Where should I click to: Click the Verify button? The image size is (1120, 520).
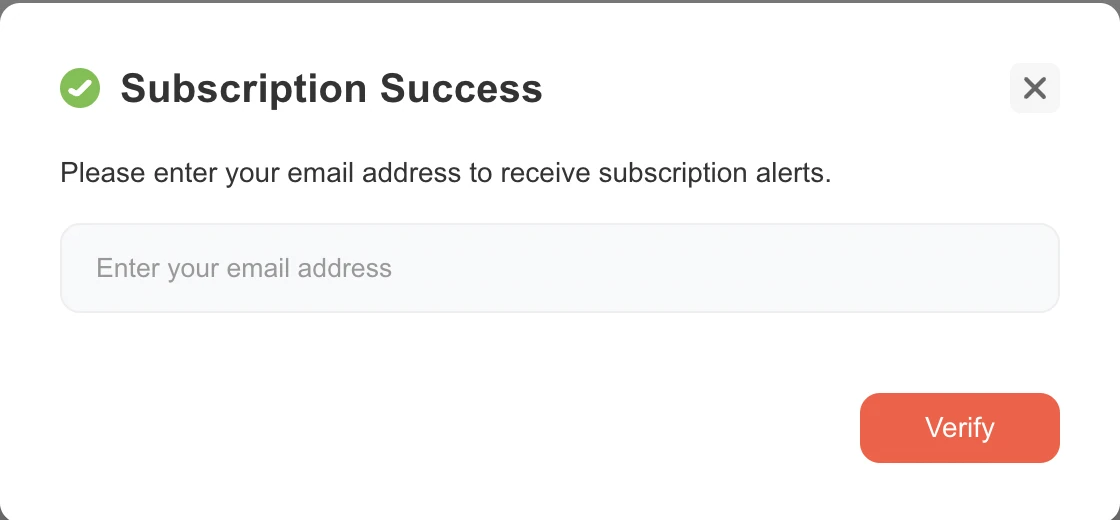point(959,428)
